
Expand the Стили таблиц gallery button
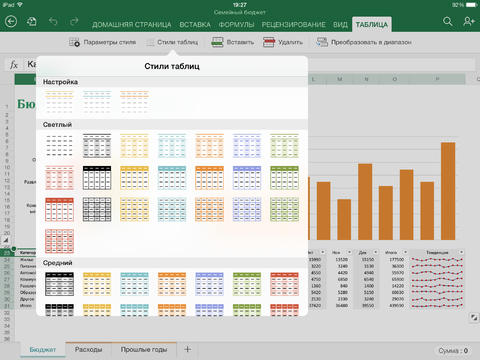[x=172, y=42]
